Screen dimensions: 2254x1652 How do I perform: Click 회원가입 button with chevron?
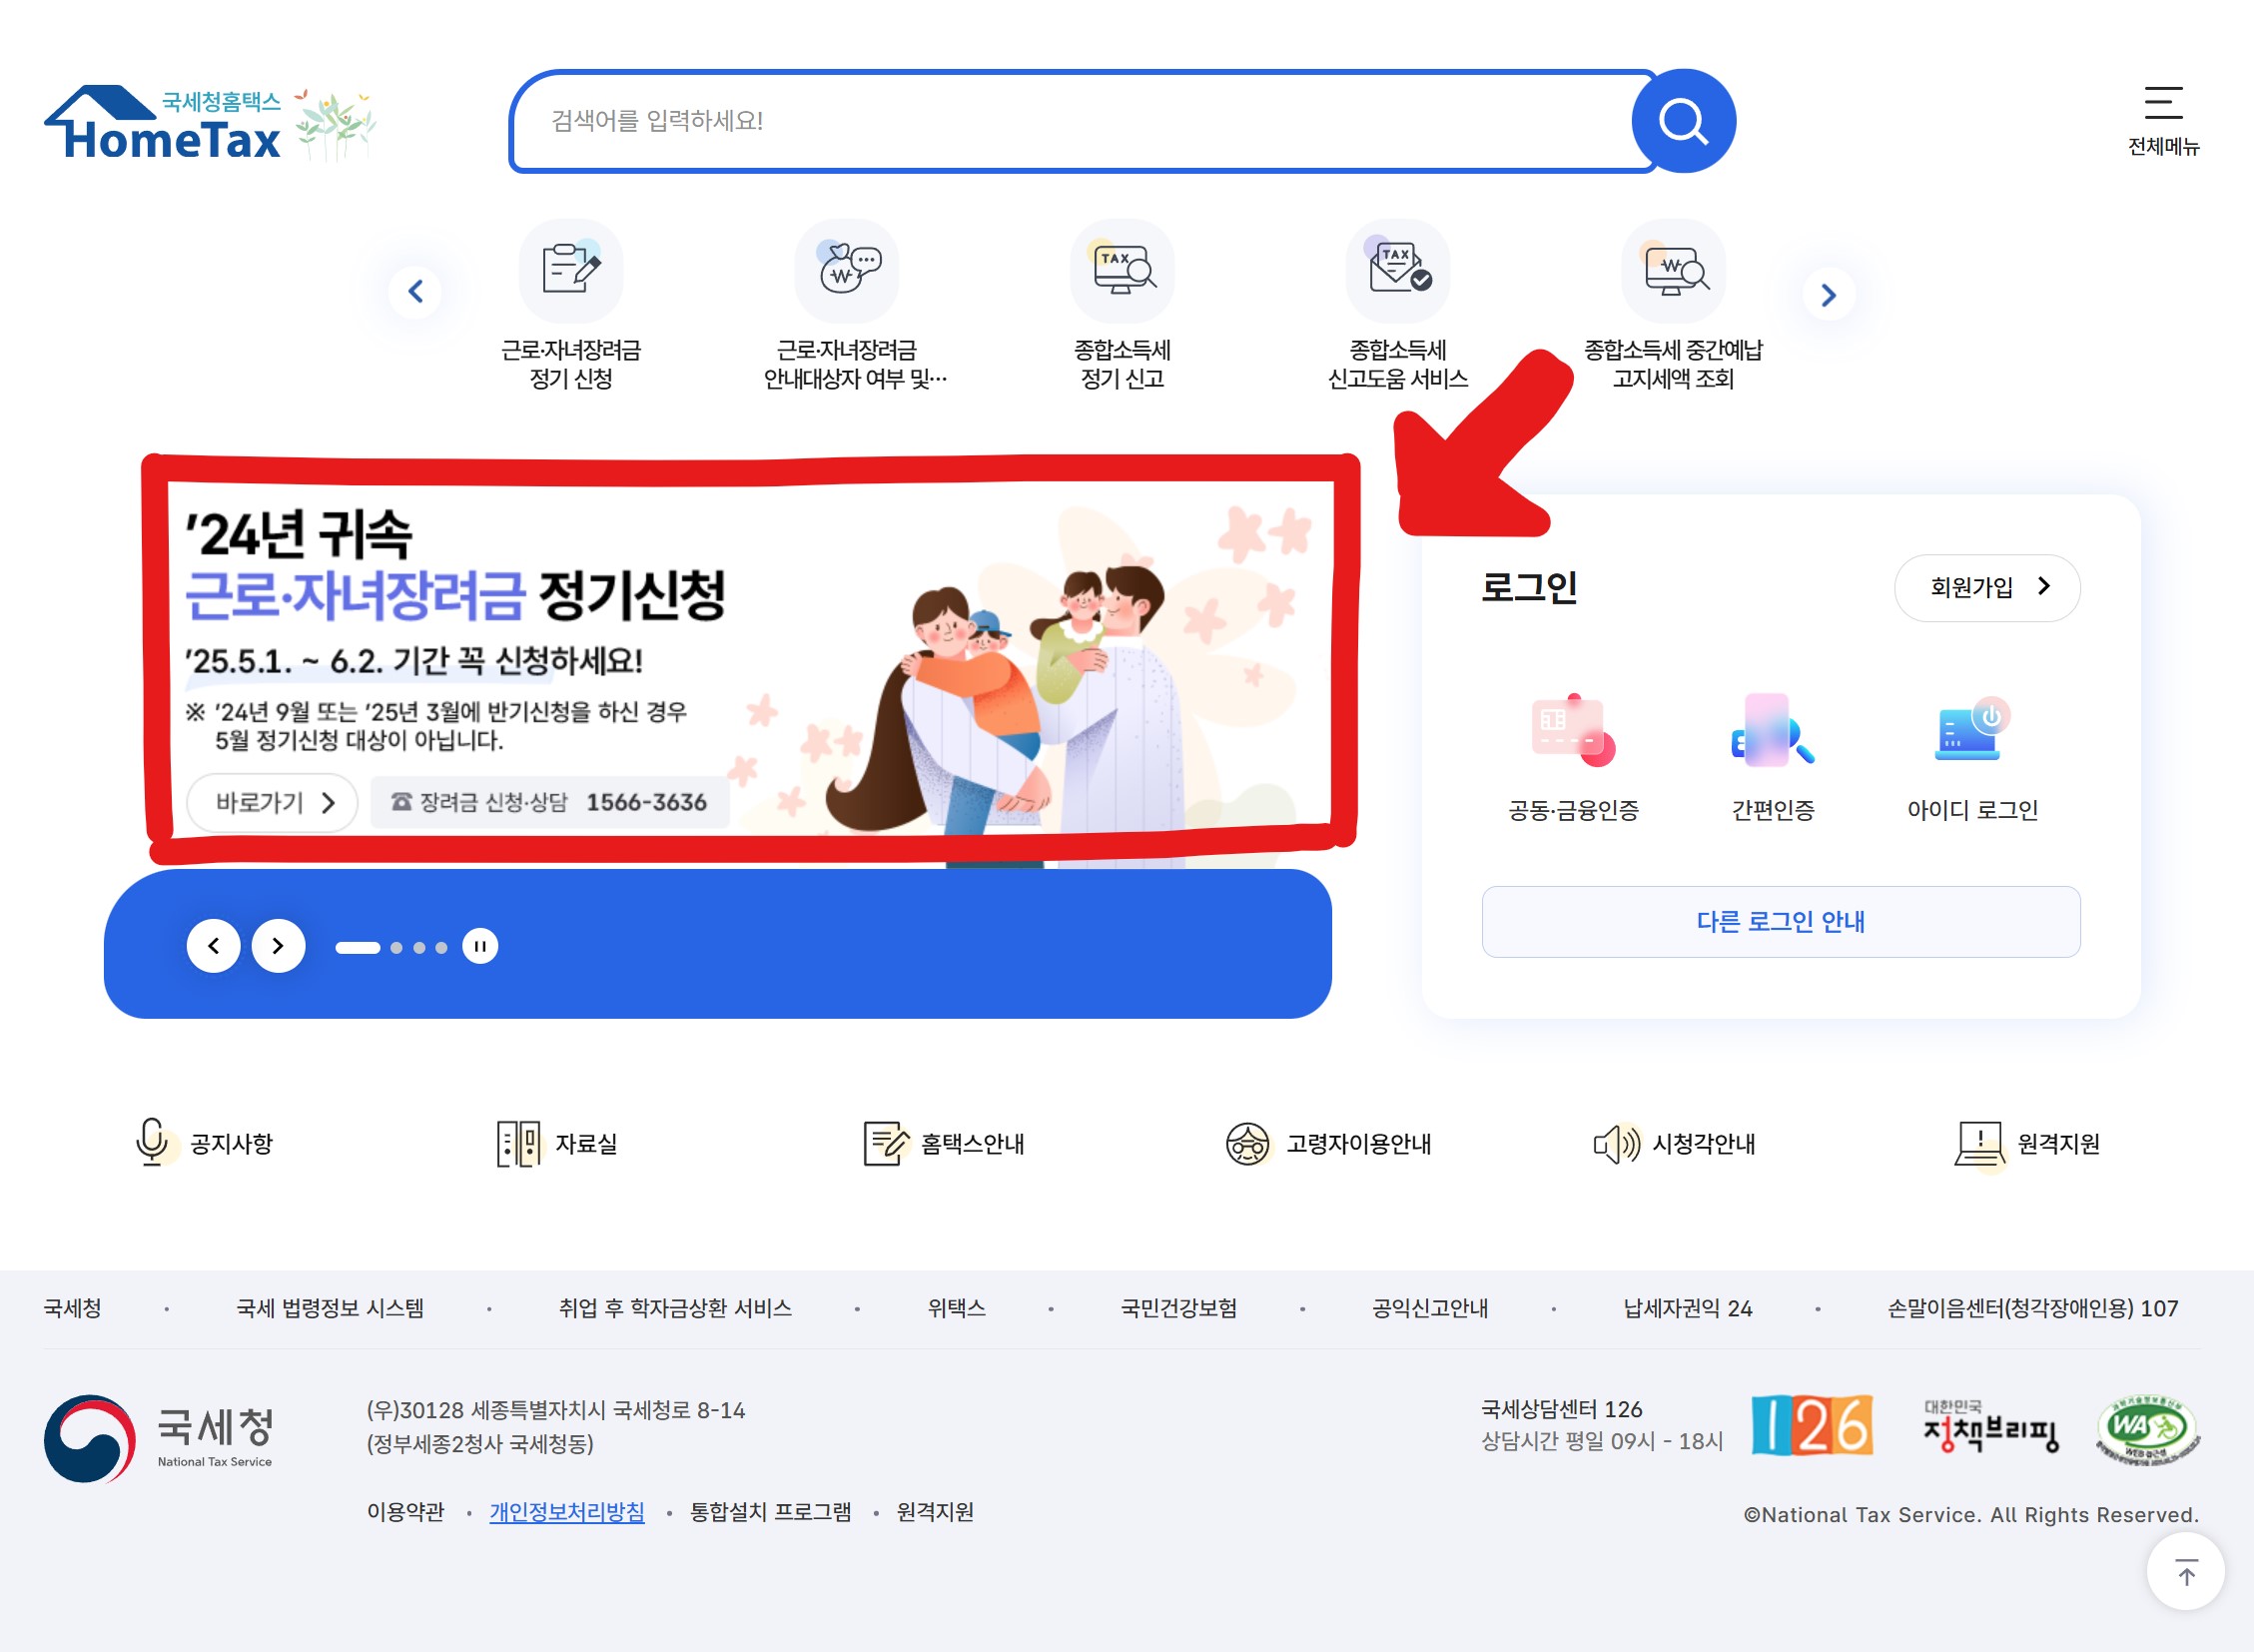[x=1986, y=588]
